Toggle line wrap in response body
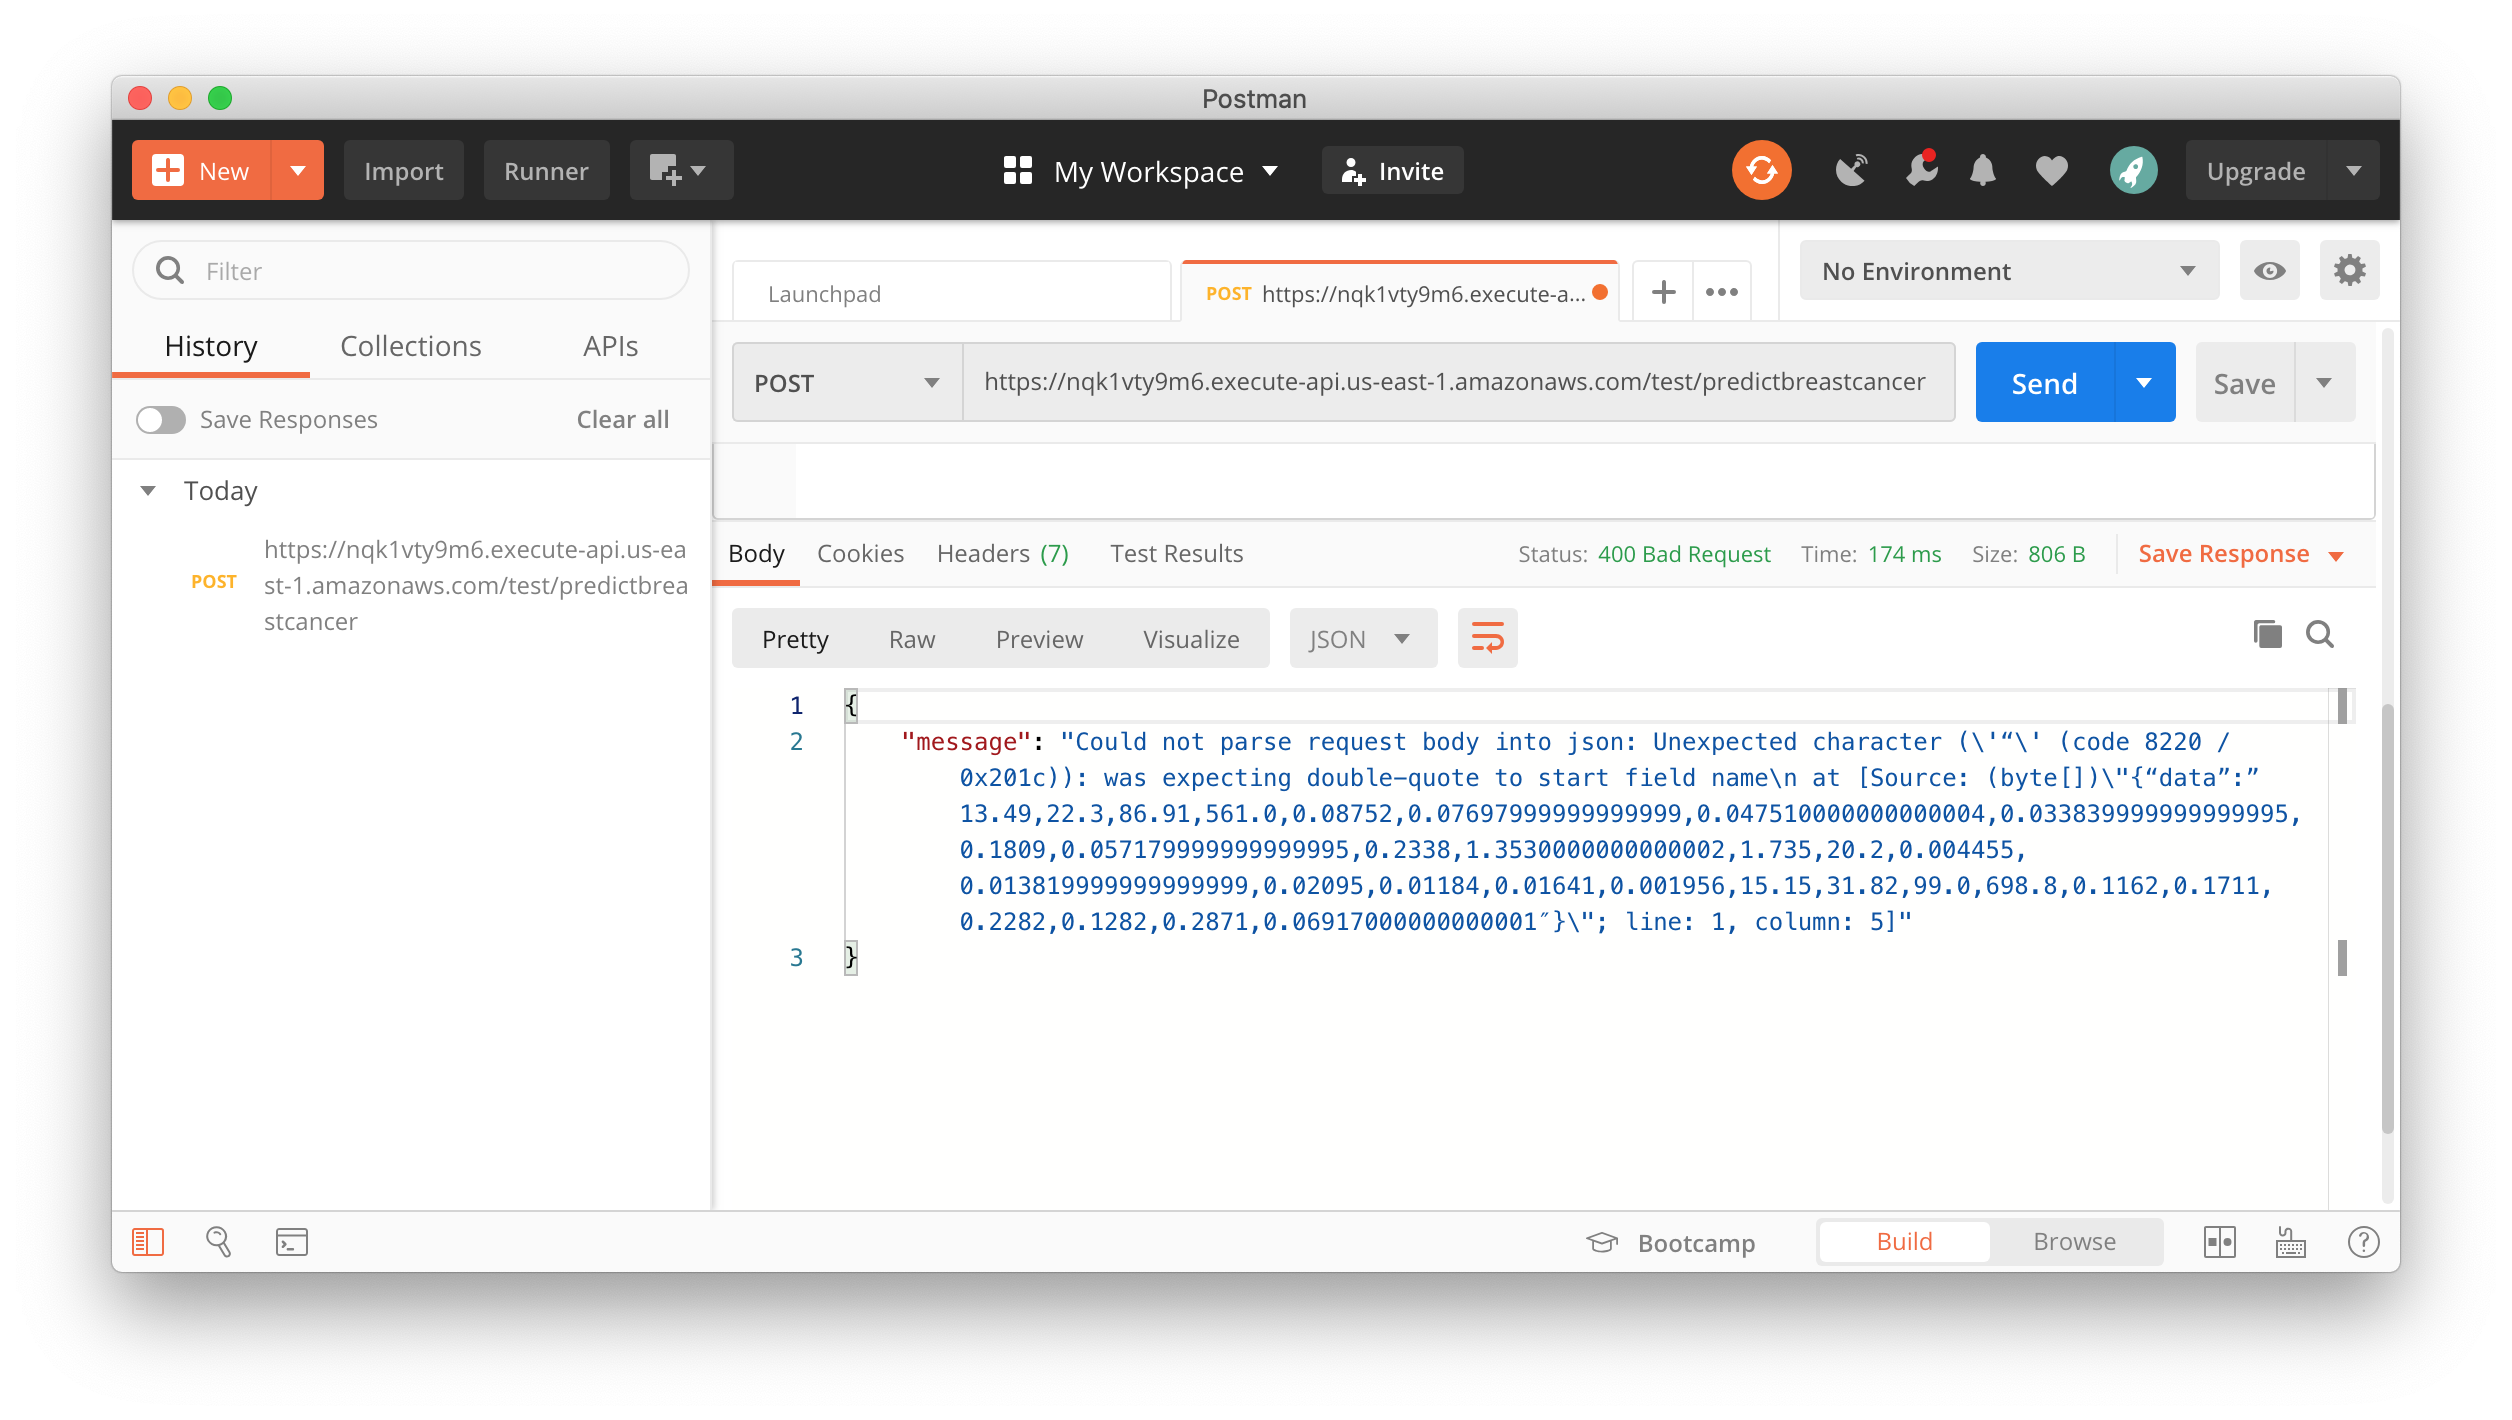The image size is (2512, 1420). tap(1487, 638)
